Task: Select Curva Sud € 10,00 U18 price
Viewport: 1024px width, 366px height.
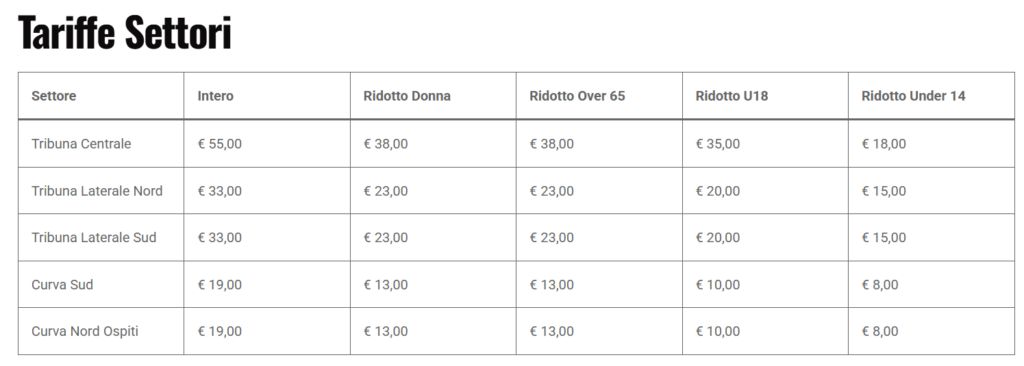Action: (x=718, y=284)
